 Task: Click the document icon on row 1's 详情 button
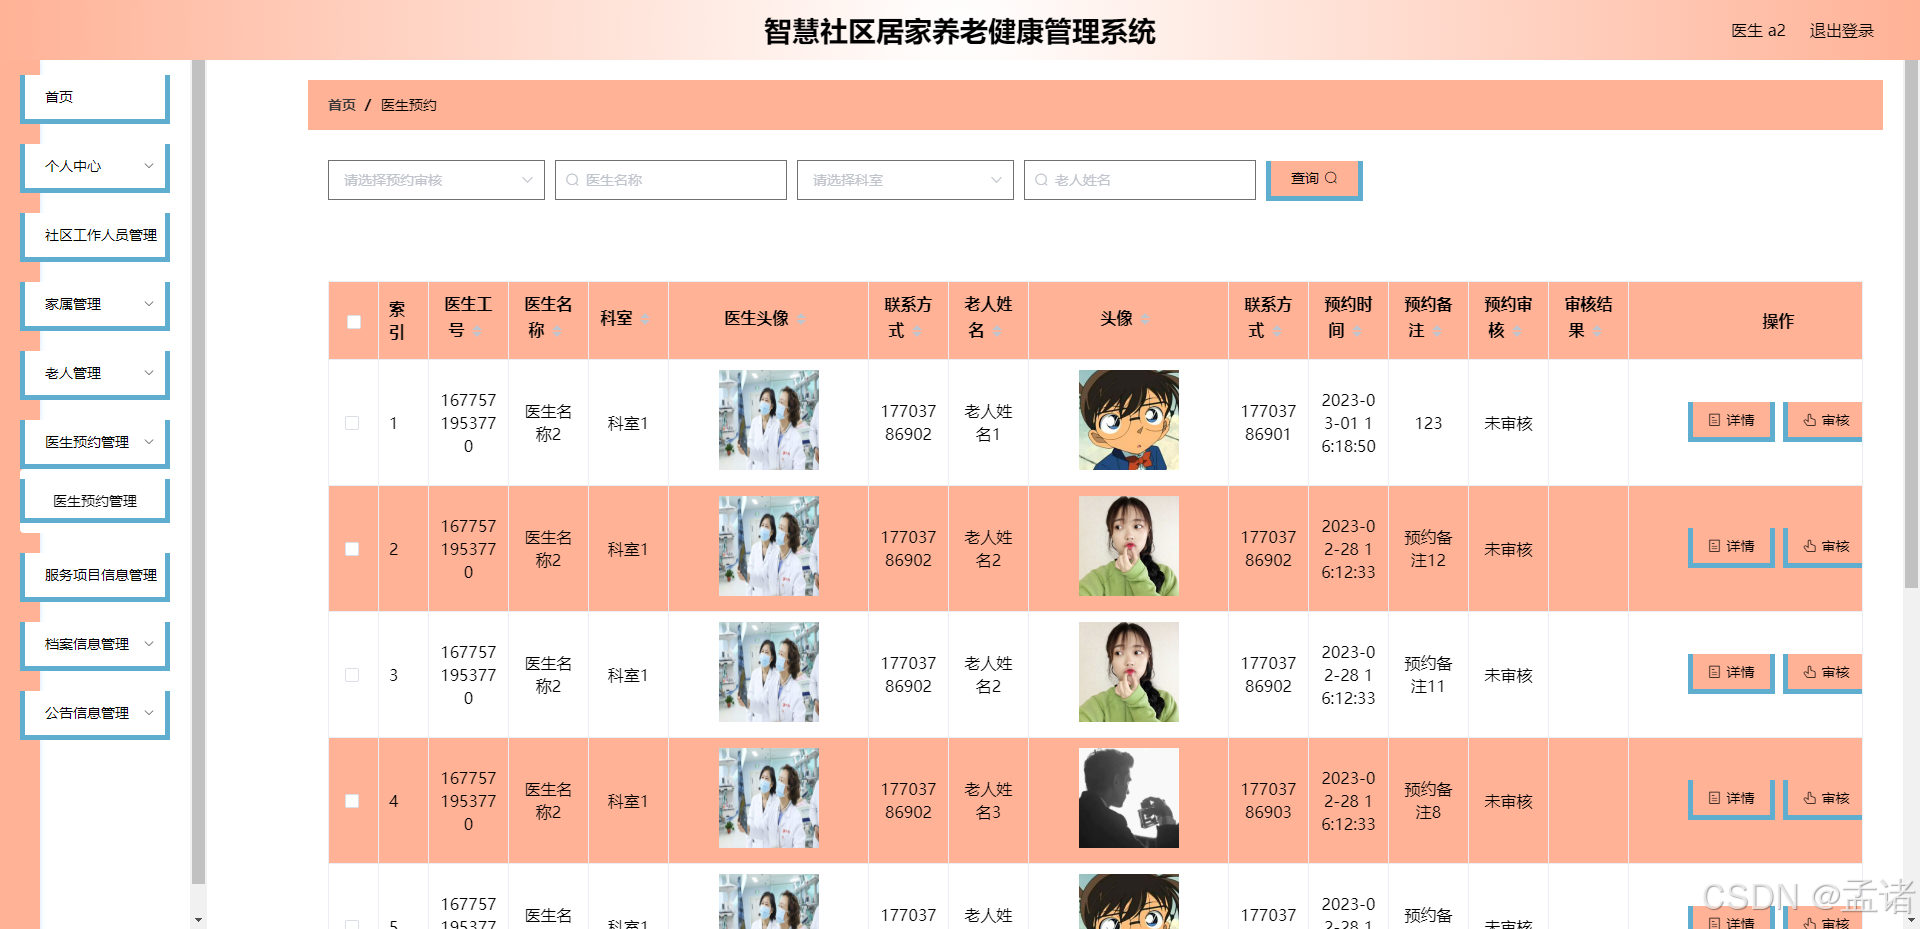1713,421
